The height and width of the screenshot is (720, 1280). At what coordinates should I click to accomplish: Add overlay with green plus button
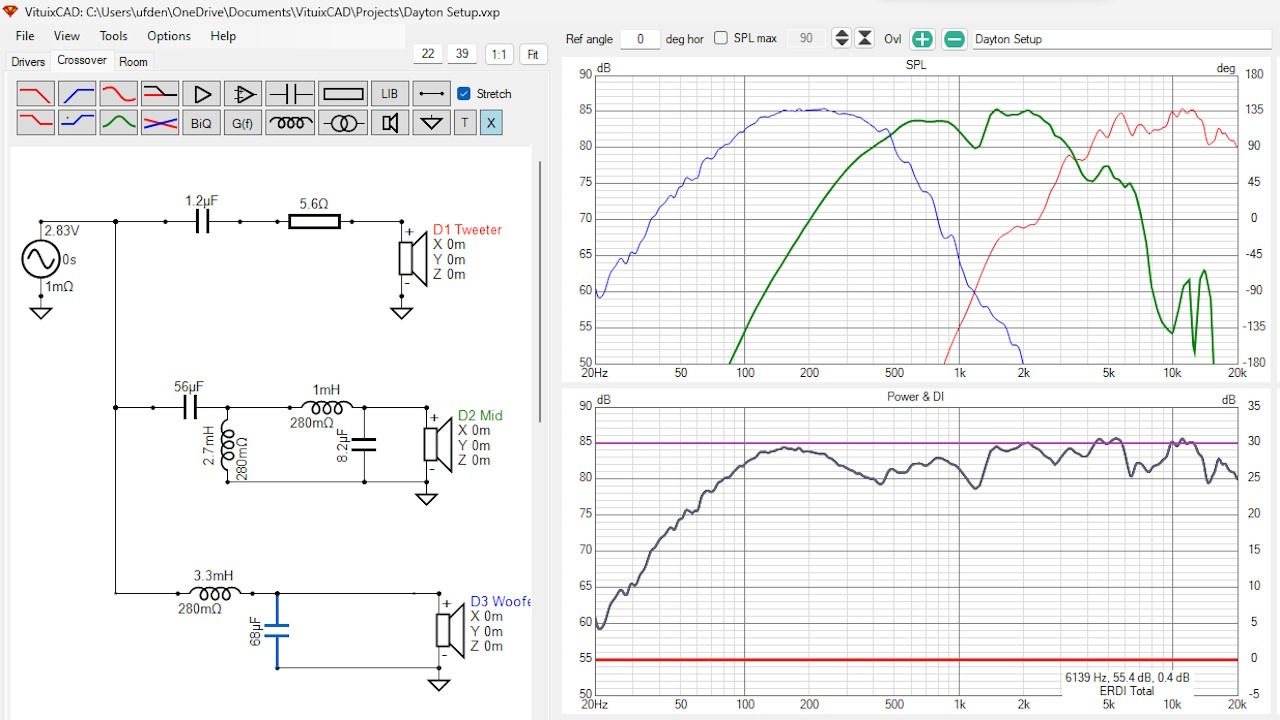point(922,39)
